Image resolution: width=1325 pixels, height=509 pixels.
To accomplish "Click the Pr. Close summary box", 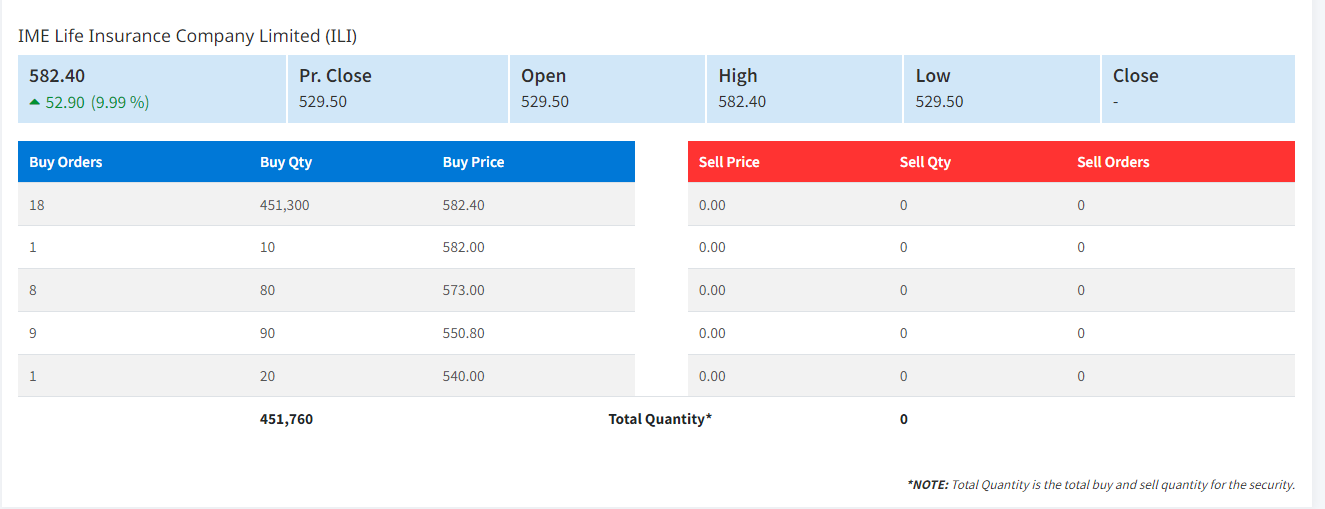I will click(x=397, y=89).
